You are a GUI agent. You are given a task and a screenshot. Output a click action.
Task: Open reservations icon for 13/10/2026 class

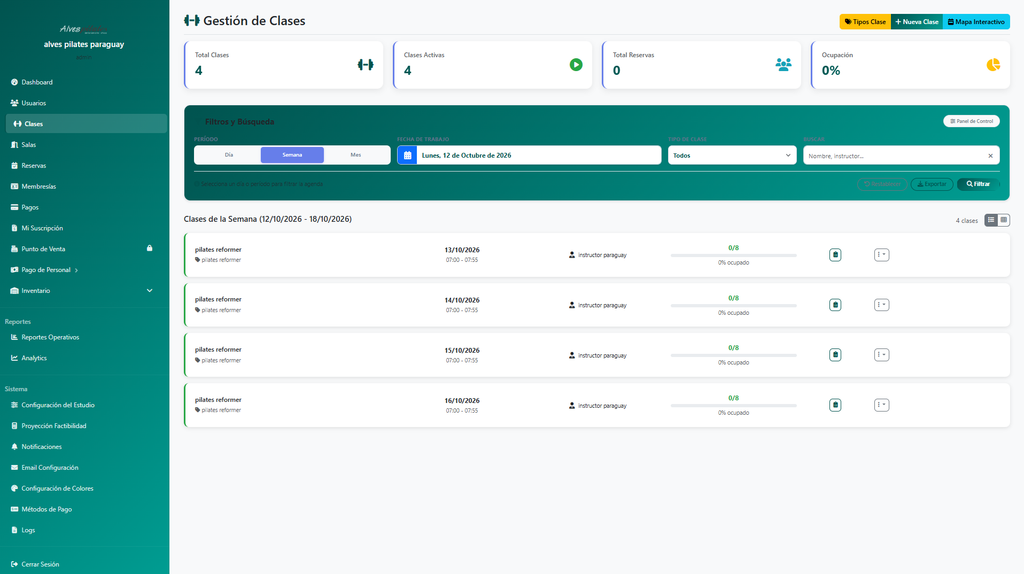(835, 255)
